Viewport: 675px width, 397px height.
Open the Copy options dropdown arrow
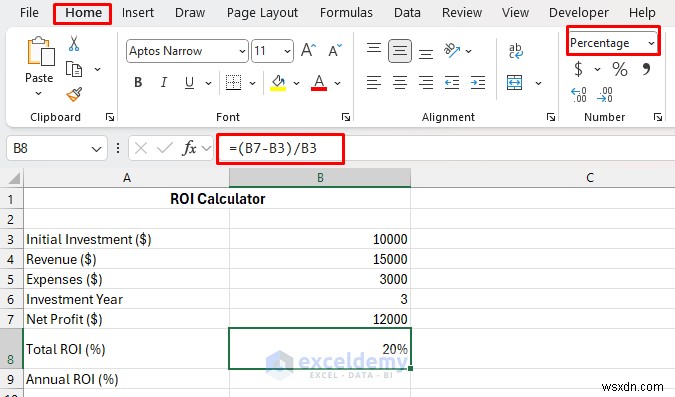tap(98, 69)
